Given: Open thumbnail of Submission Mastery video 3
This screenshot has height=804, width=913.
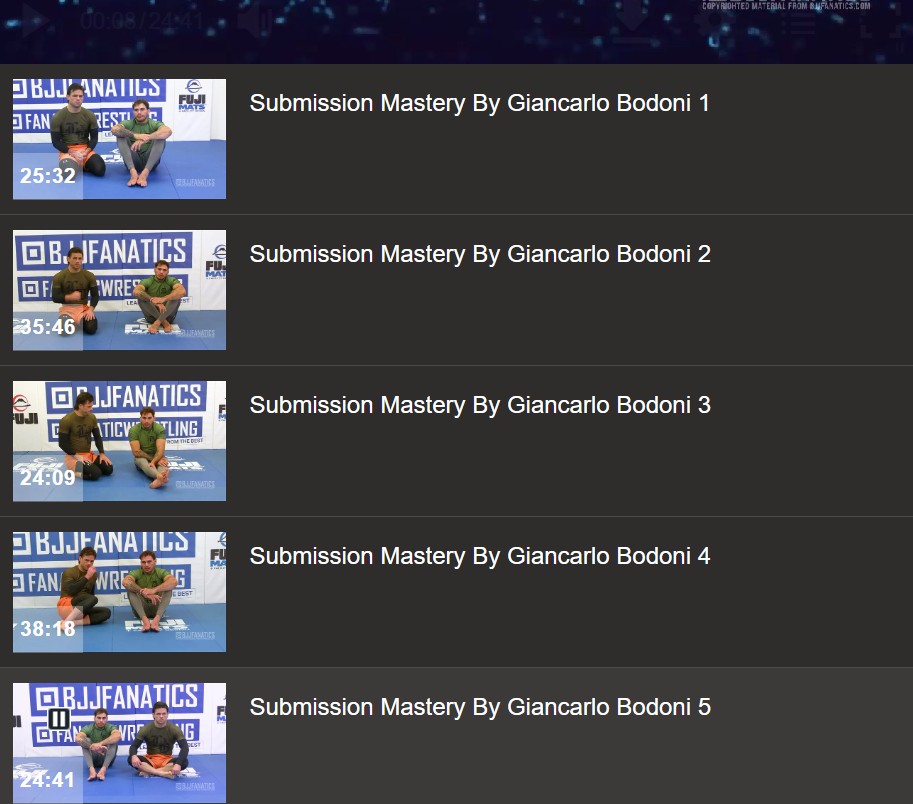Looking at the screenshot, I should (x=119, y=441).
